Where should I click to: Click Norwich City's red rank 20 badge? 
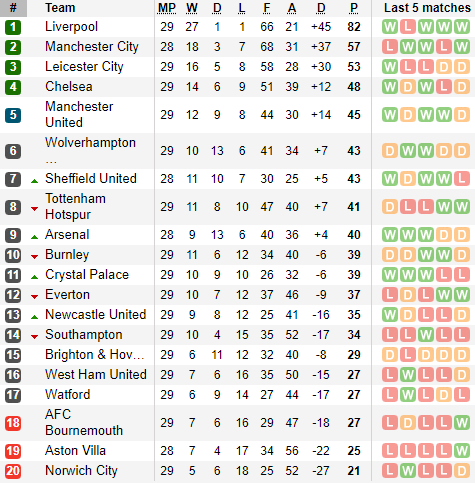13,471
